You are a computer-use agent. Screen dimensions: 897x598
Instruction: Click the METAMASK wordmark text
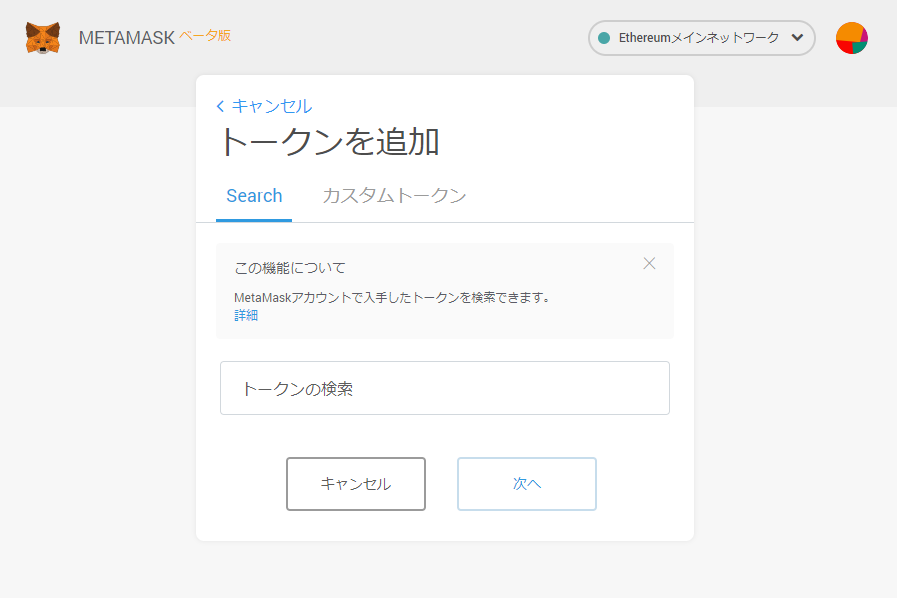126,39
